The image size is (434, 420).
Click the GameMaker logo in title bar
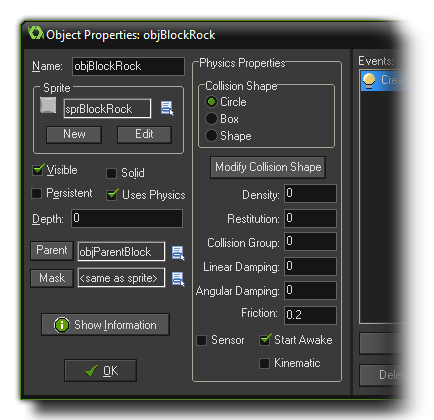click(36, 33)
